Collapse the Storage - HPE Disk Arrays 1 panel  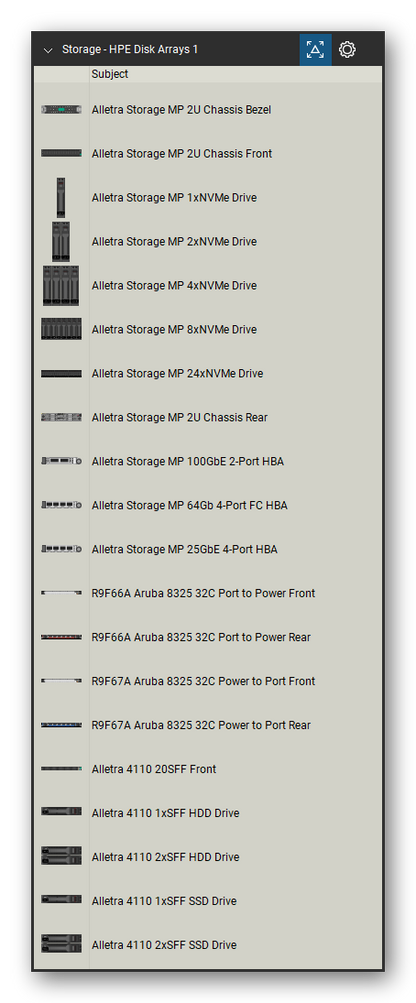[x=48, y=50]
